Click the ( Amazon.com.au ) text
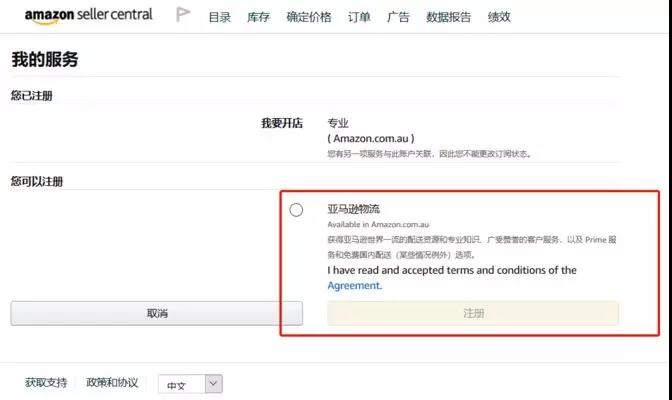 pos(371,138)
